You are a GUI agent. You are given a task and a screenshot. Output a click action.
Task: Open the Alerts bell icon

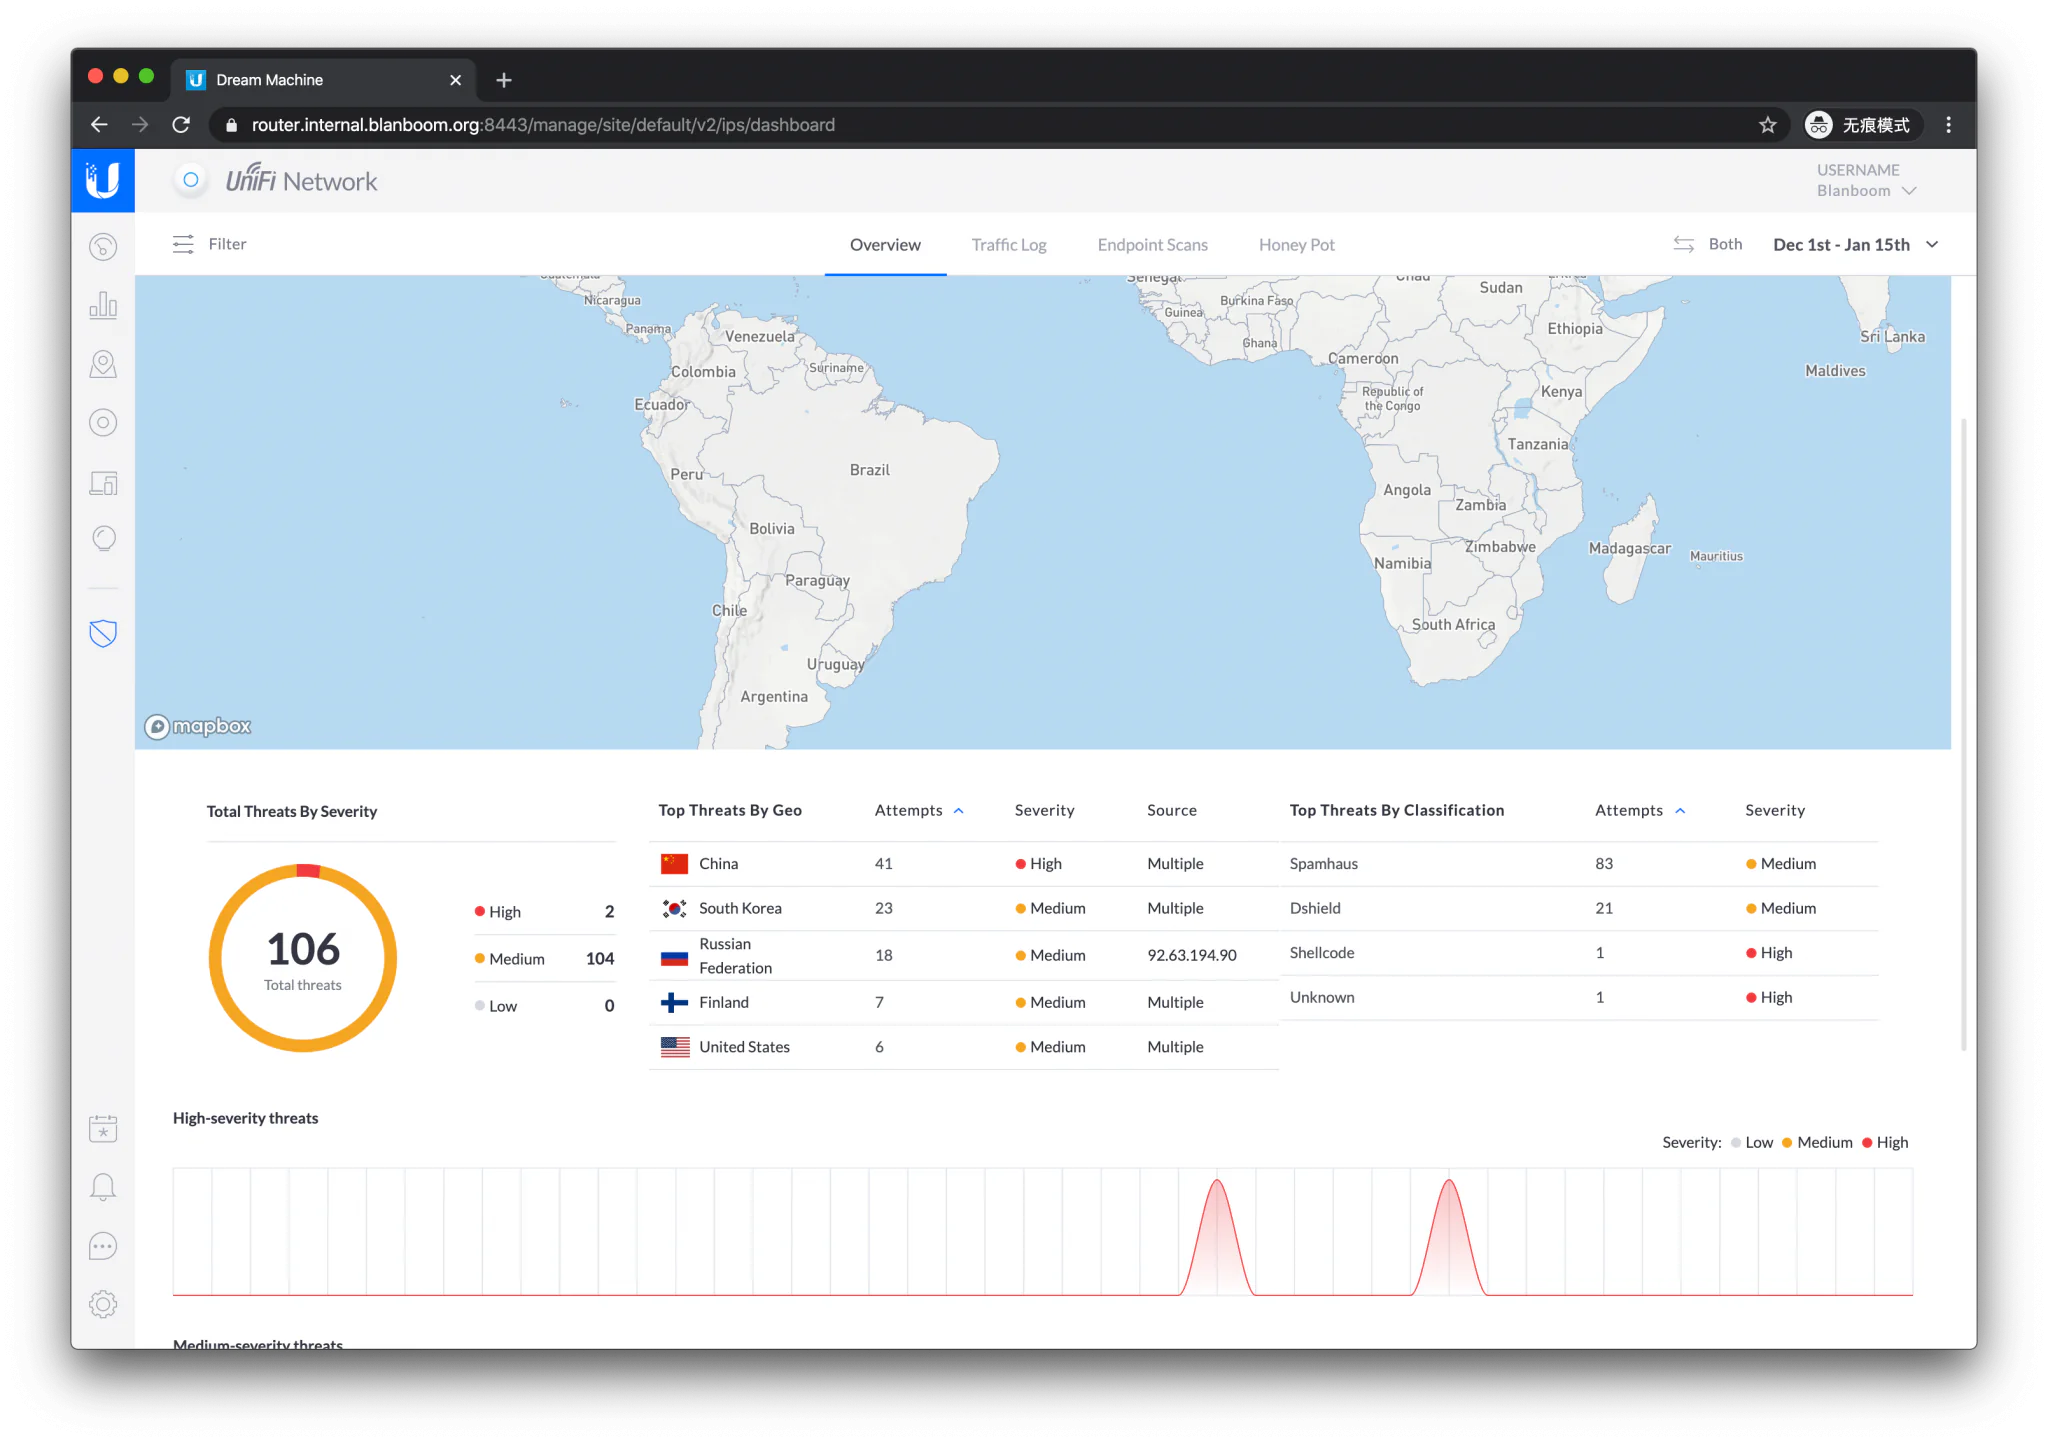click(103, 1187)
